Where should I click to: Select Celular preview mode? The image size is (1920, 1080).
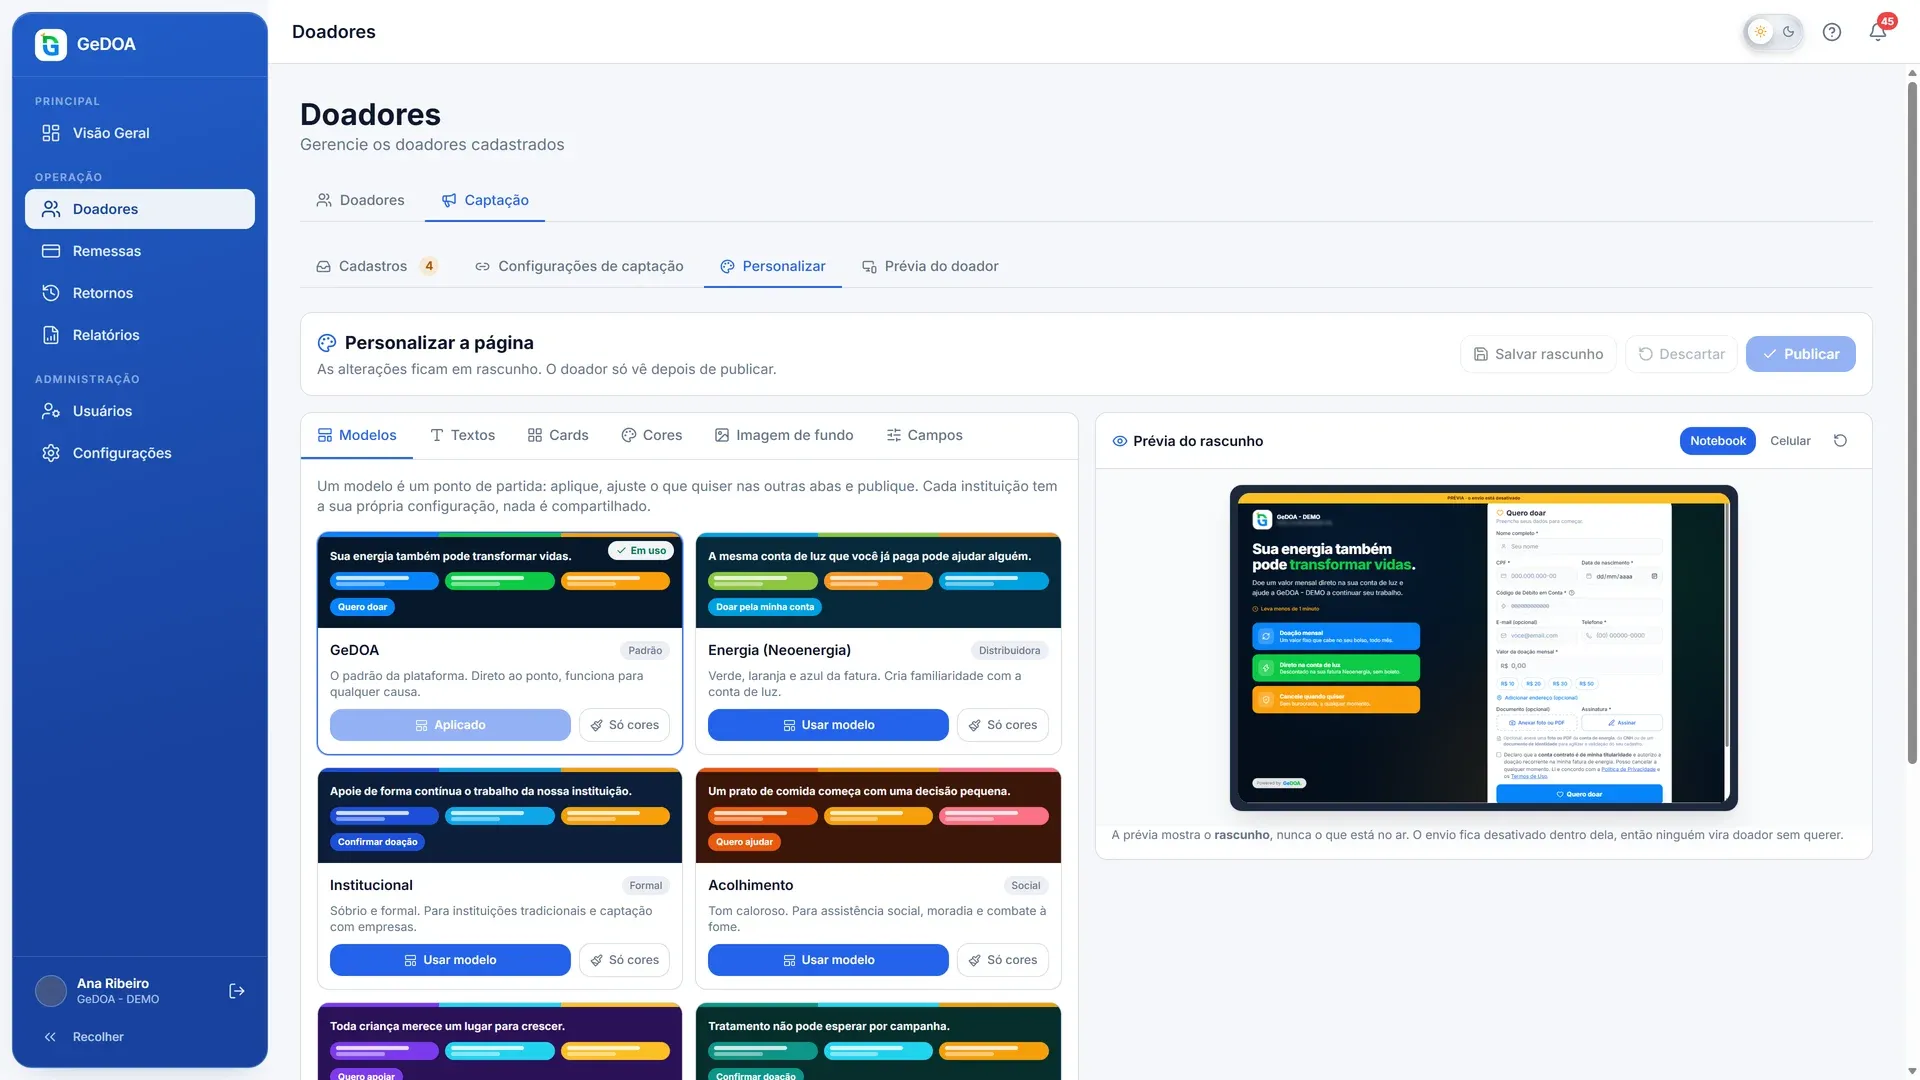[1790, 441]
